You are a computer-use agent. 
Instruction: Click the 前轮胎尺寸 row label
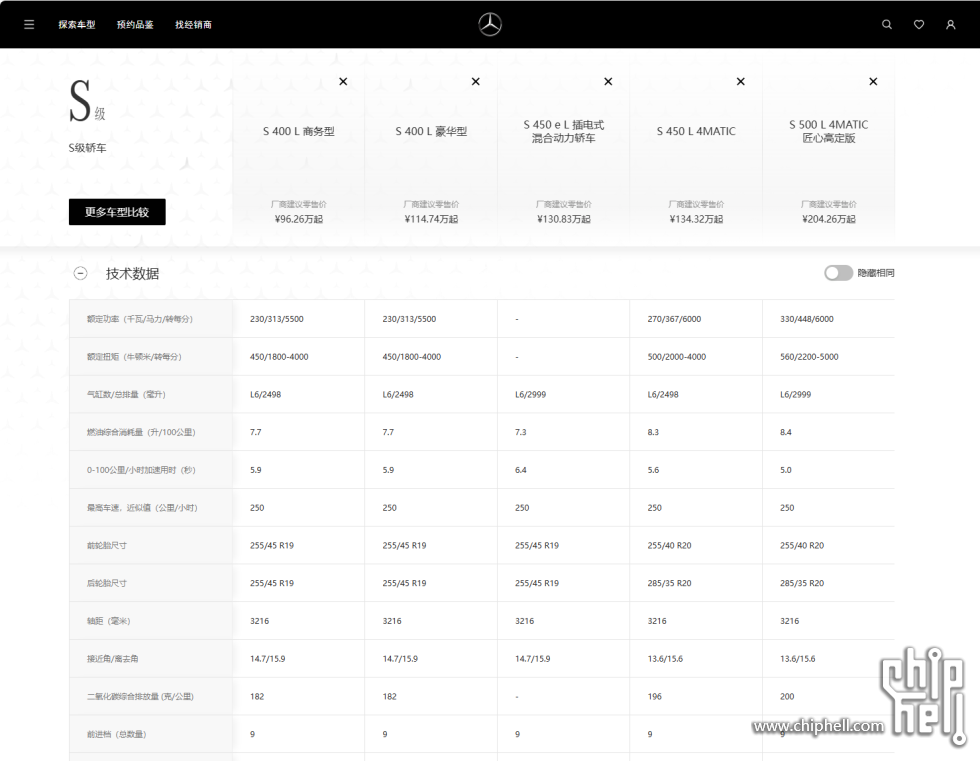point(107,545)
